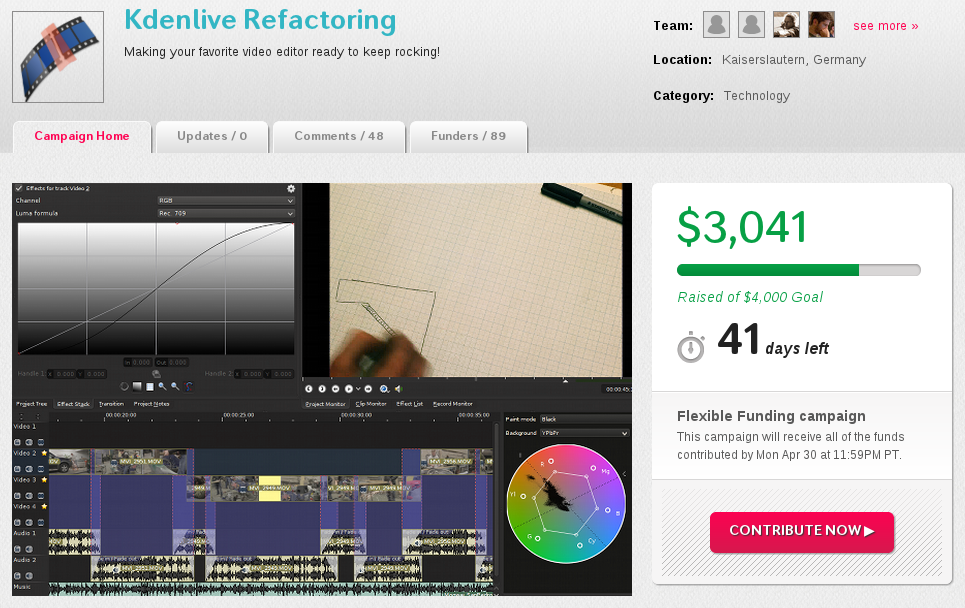
Task: Switch to the Comments / 48 tab
Action: tap(339, 136)
